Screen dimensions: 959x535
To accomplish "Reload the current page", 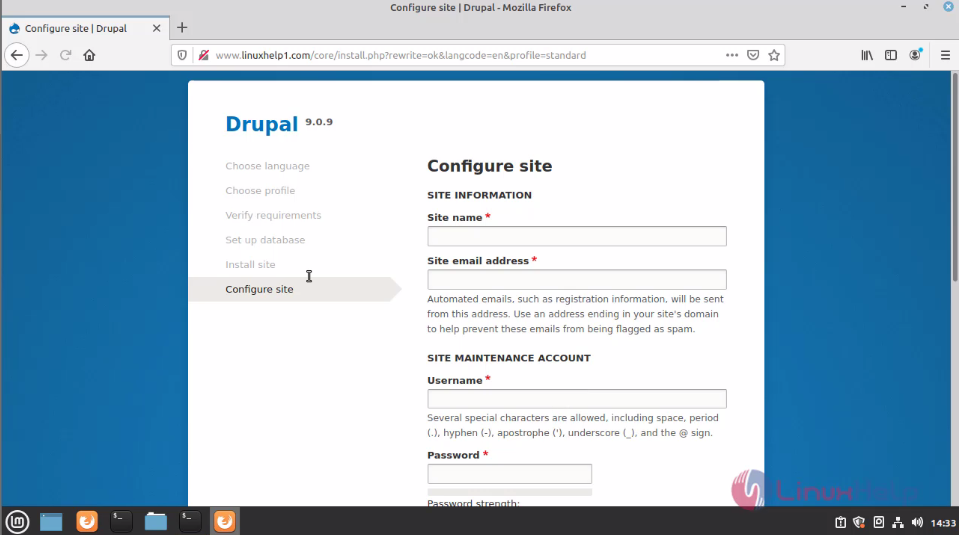I will point(65,55).
